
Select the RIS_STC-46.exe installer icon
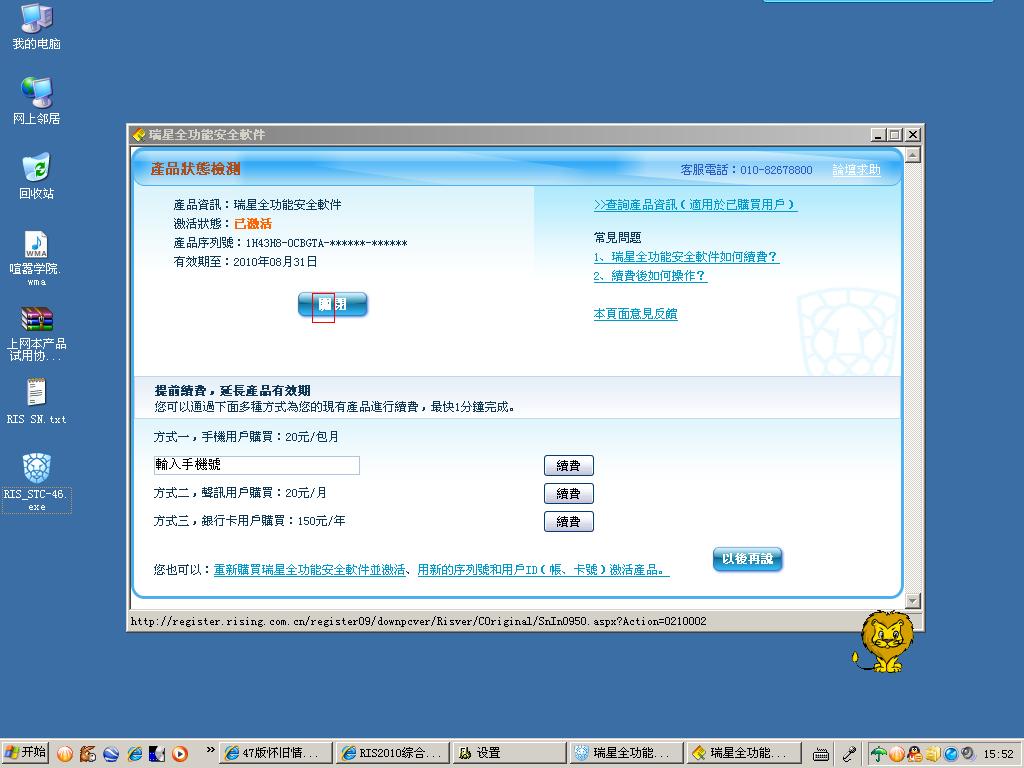click(x=37, y=482)
